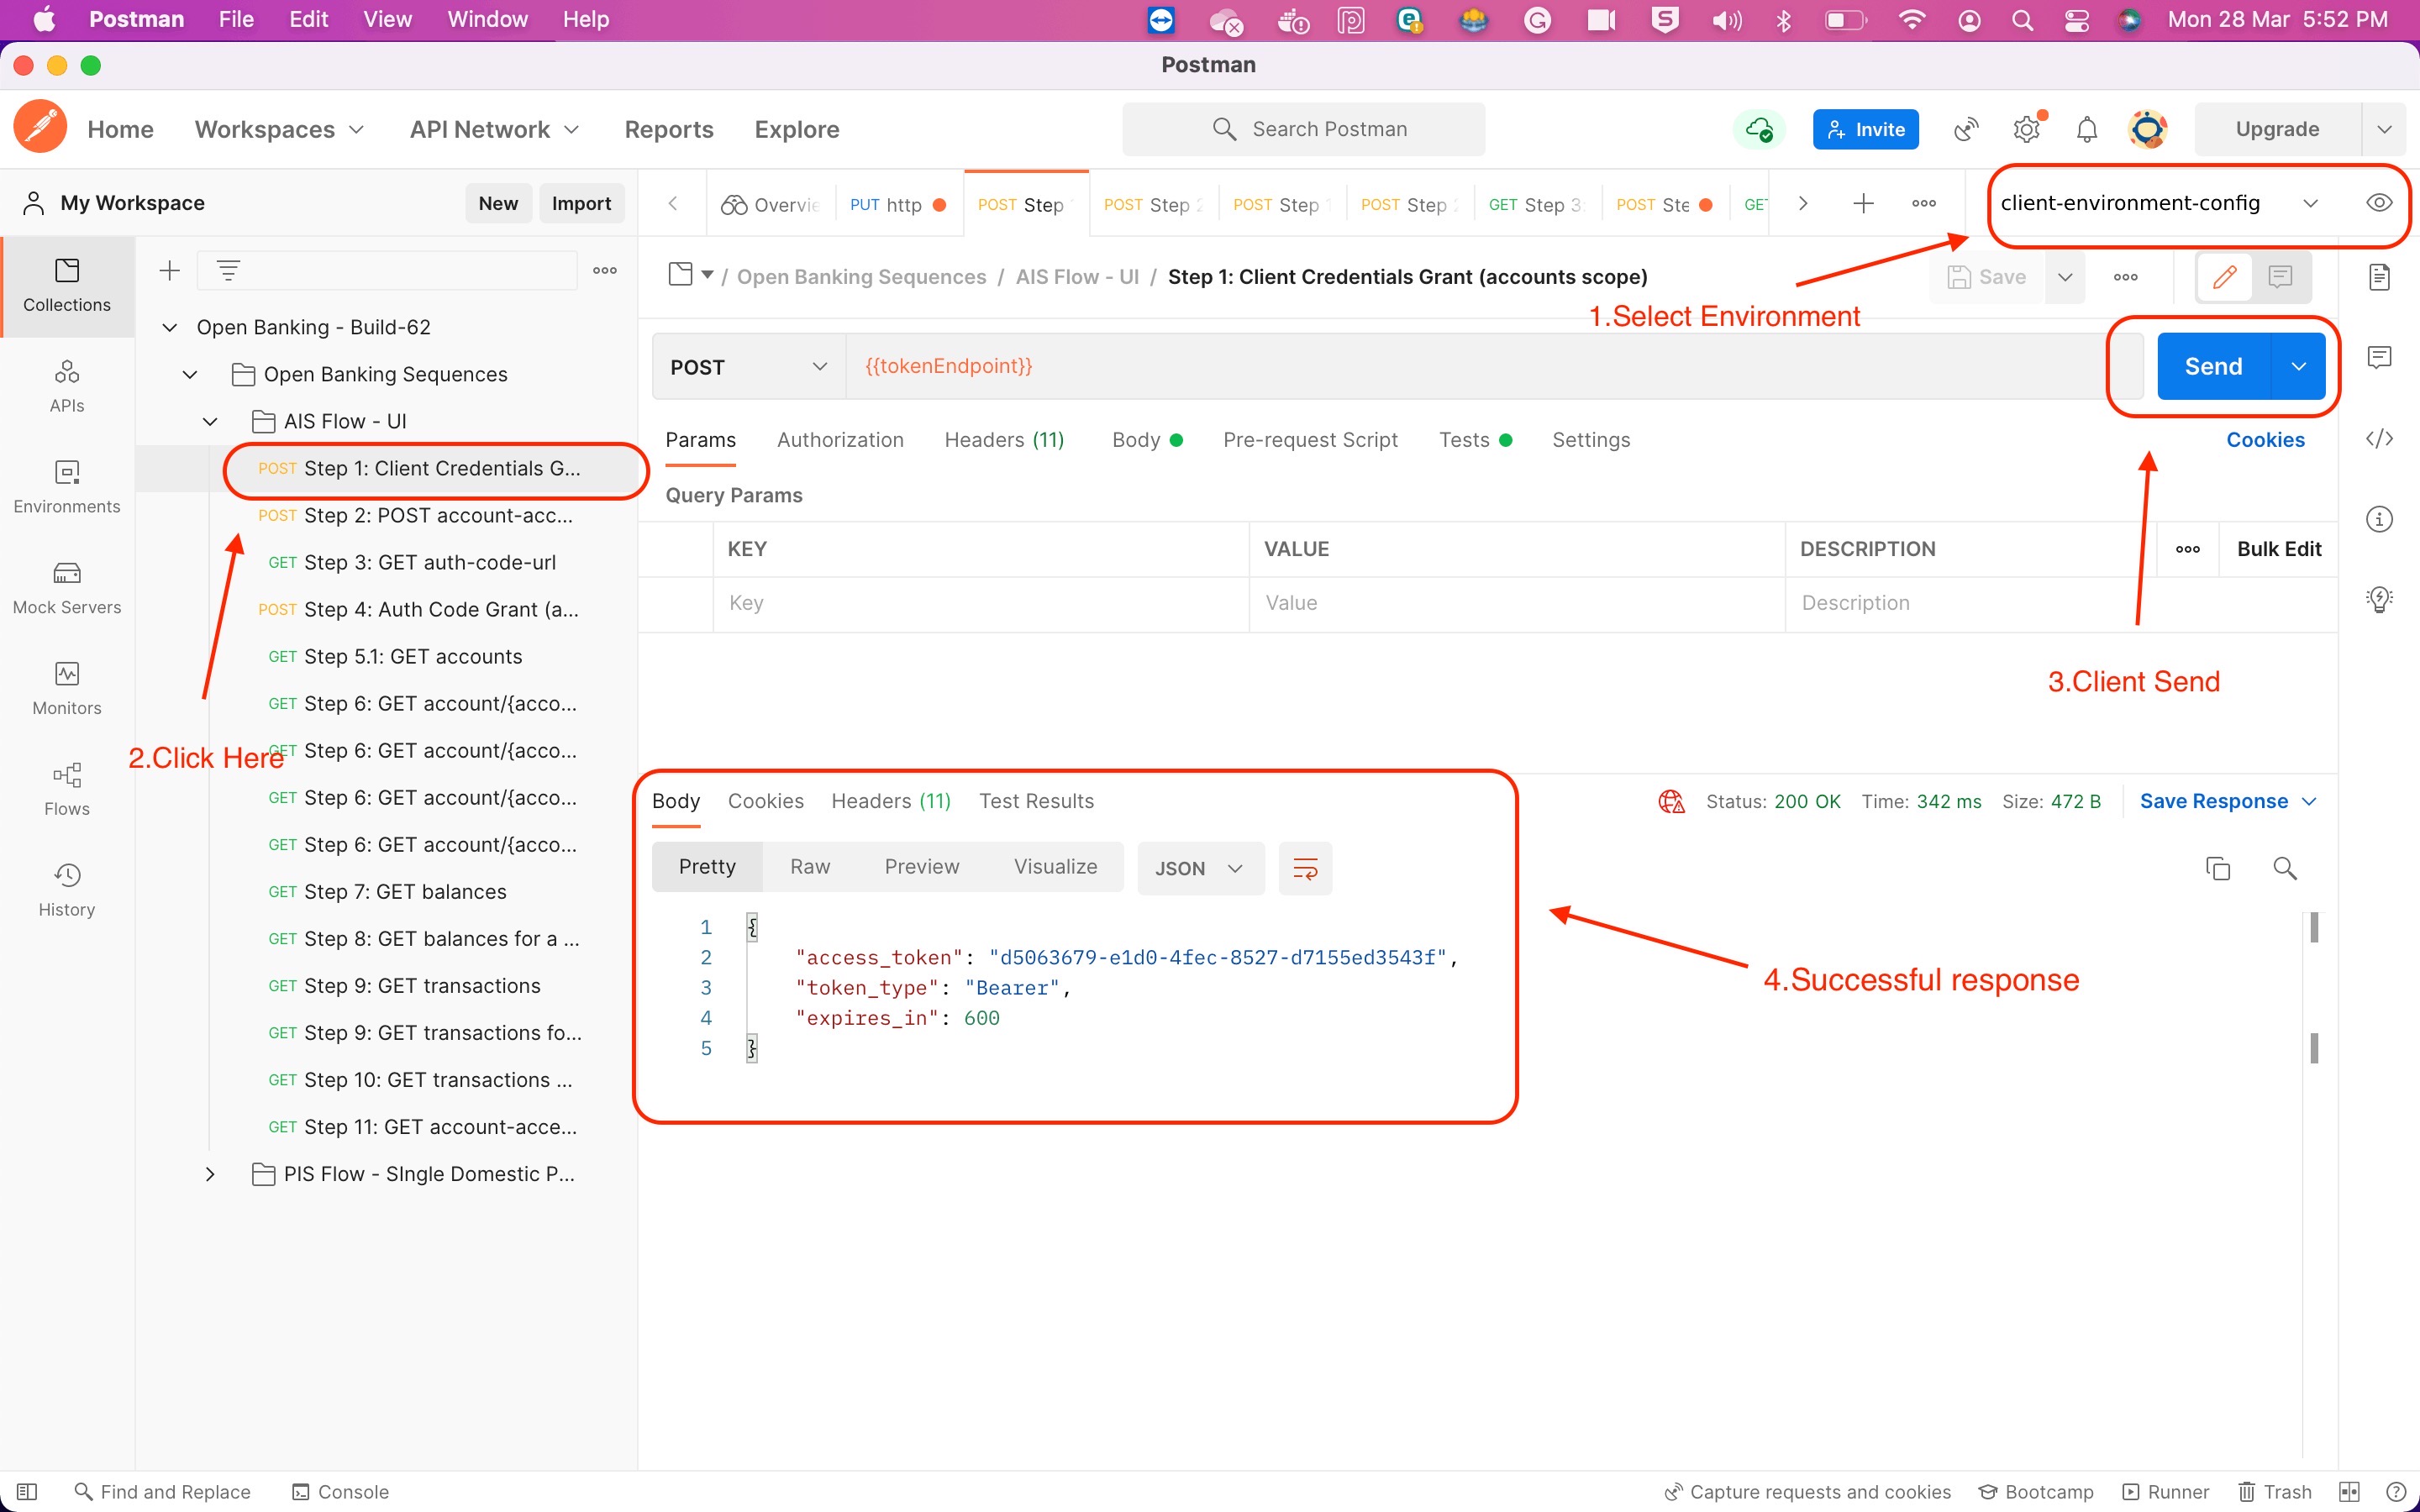This screenshot has height=1512, width=2420.
Task: Copy the response body
Action: tap(2217, 868)
